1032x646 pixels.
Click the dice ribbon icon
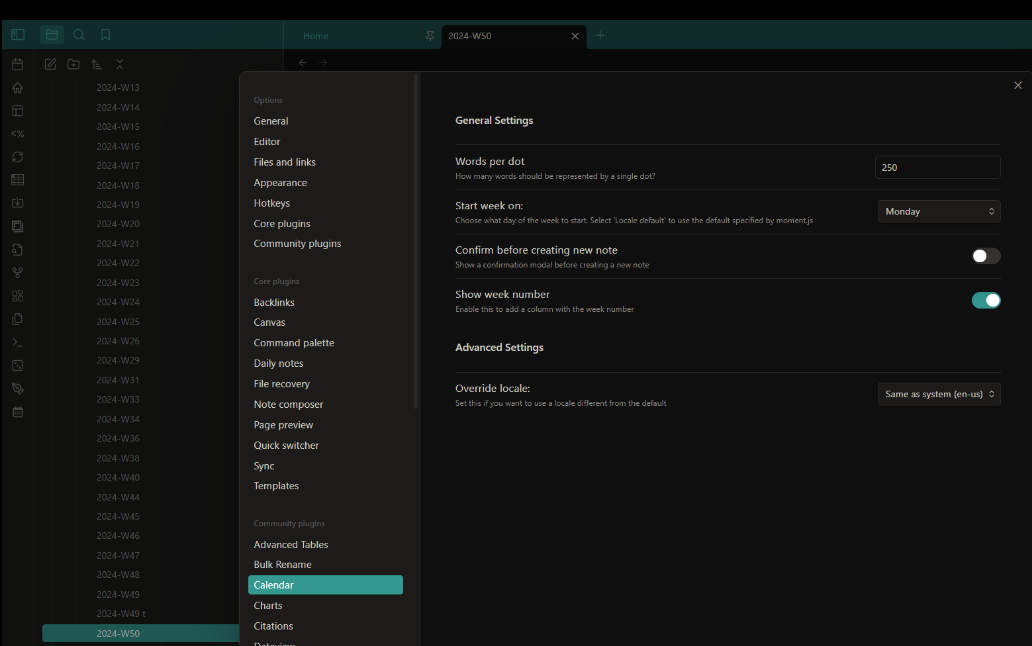[18, 365]
